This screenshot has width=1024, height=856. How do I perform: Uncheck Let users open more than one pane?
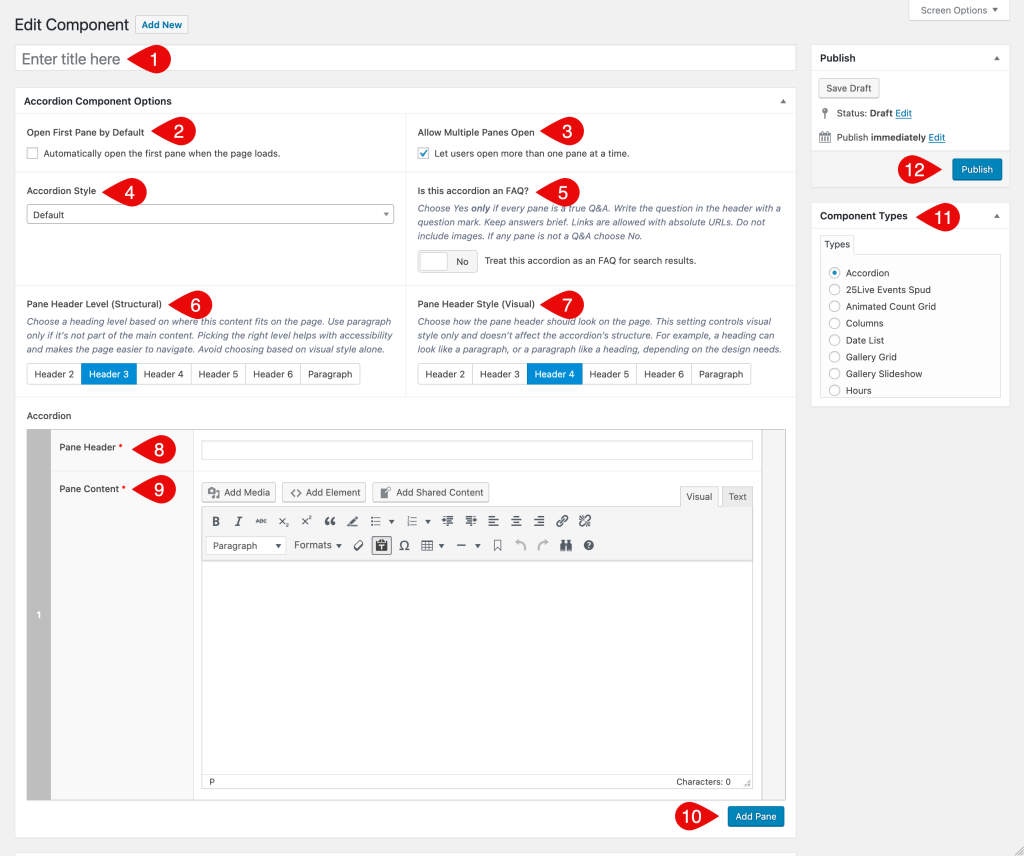(423, 152)
